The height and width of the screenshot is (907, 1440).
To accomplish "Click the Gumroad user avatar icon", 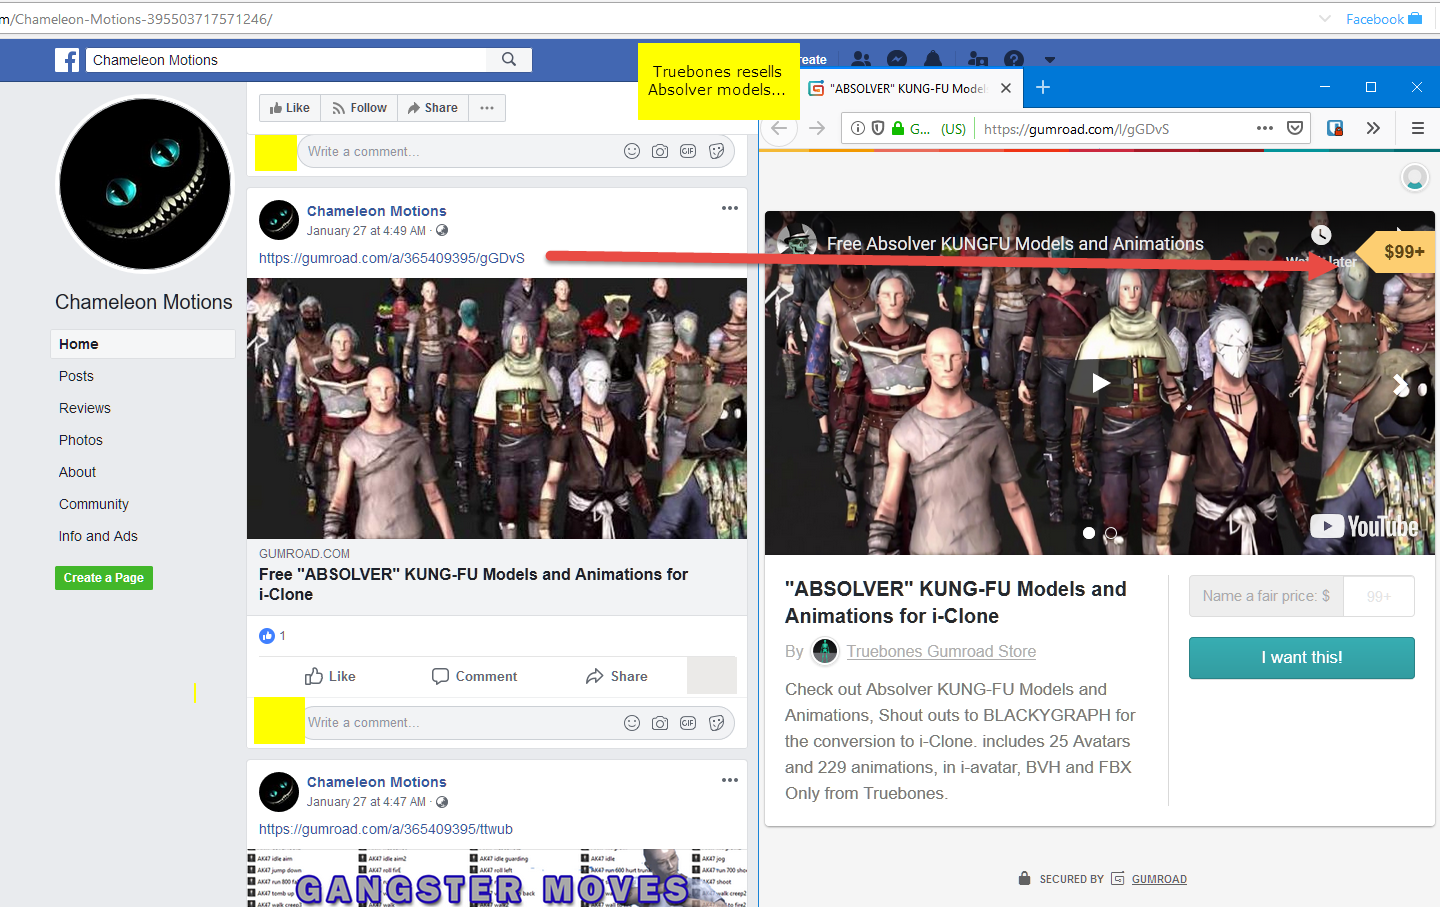I will pos(1414,178).
